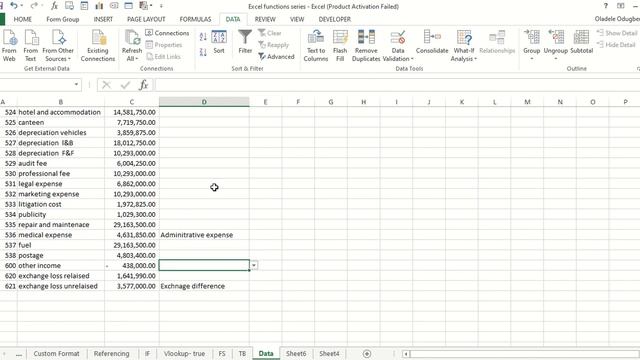
Task: Open the Customize Quick Access Toolbar dropdown
Action: (x=161, y=6)
